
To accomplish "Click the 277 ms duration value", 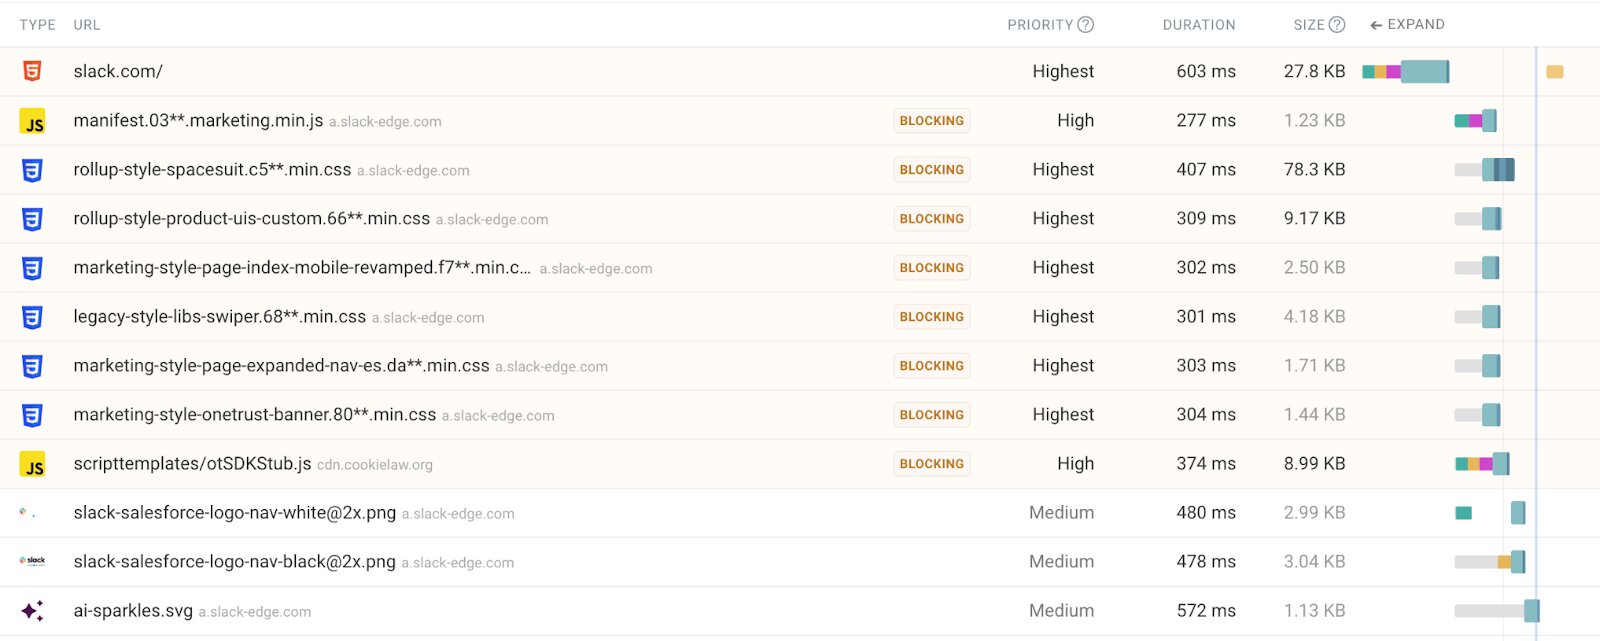I will tap(1206, 120).
